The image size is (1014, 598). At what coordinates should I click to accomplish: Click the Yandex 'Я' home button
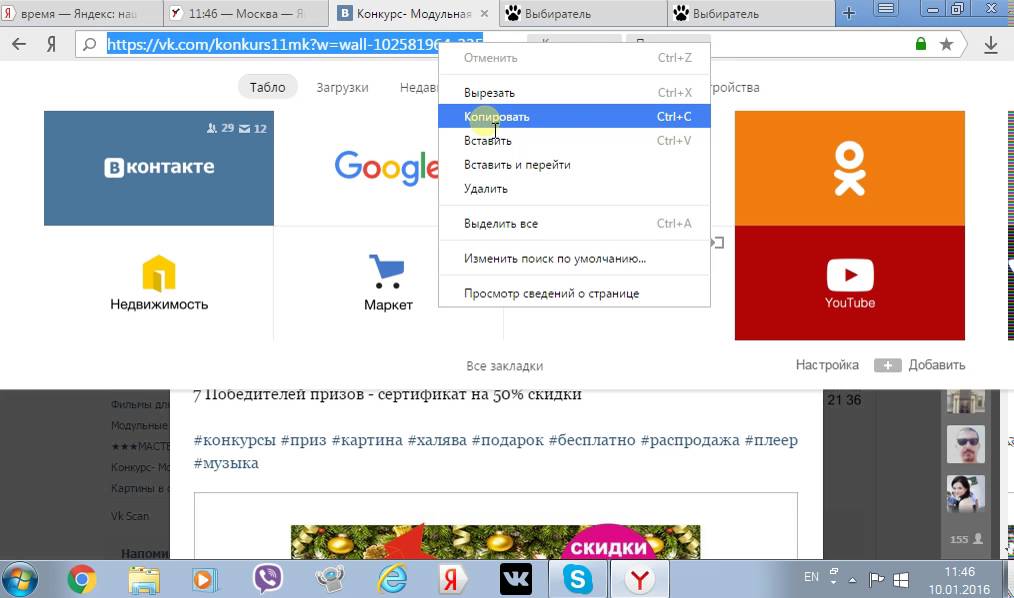tap(51, 44)
